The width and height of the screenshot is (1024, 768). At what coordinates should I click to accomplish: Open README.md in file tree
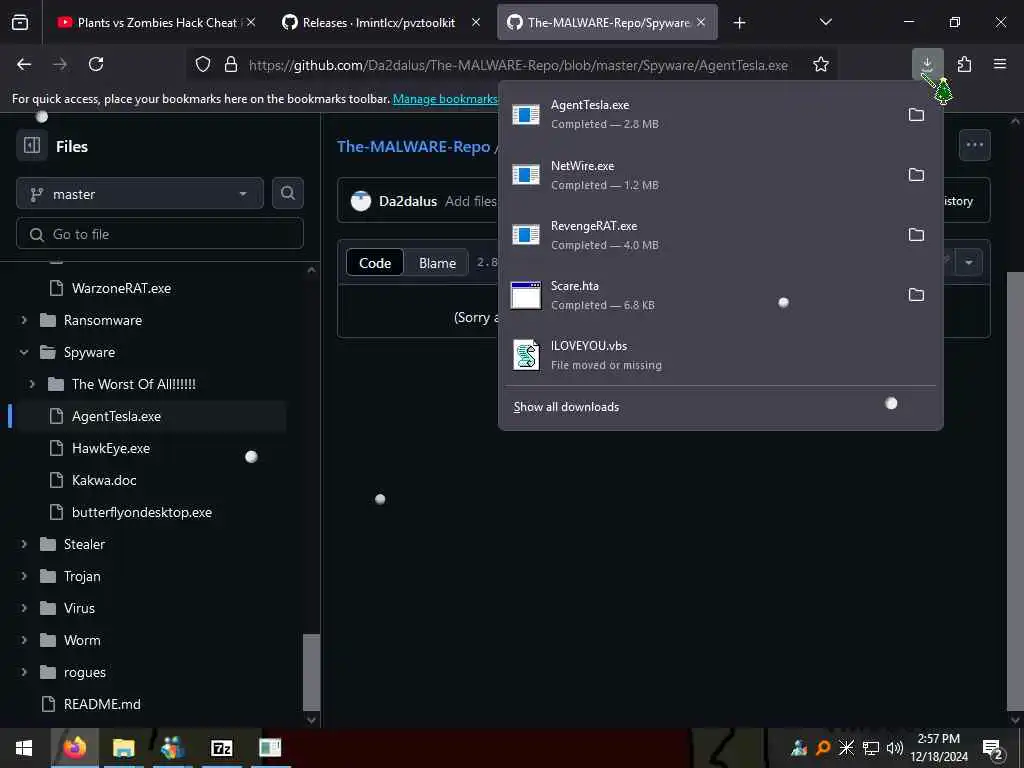tap(102, 704)
